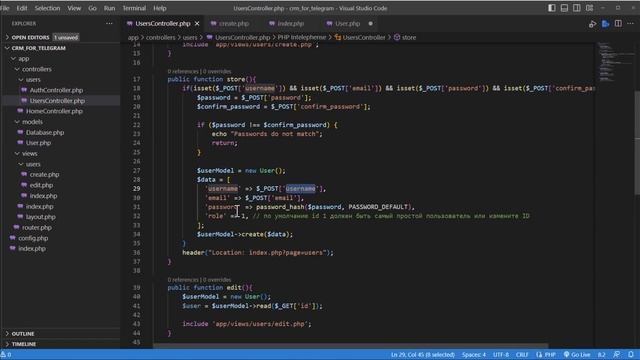Open the Terminal menu
This screenshot has height=360, width=640.
pyautogui.click(x=134, y=8)
